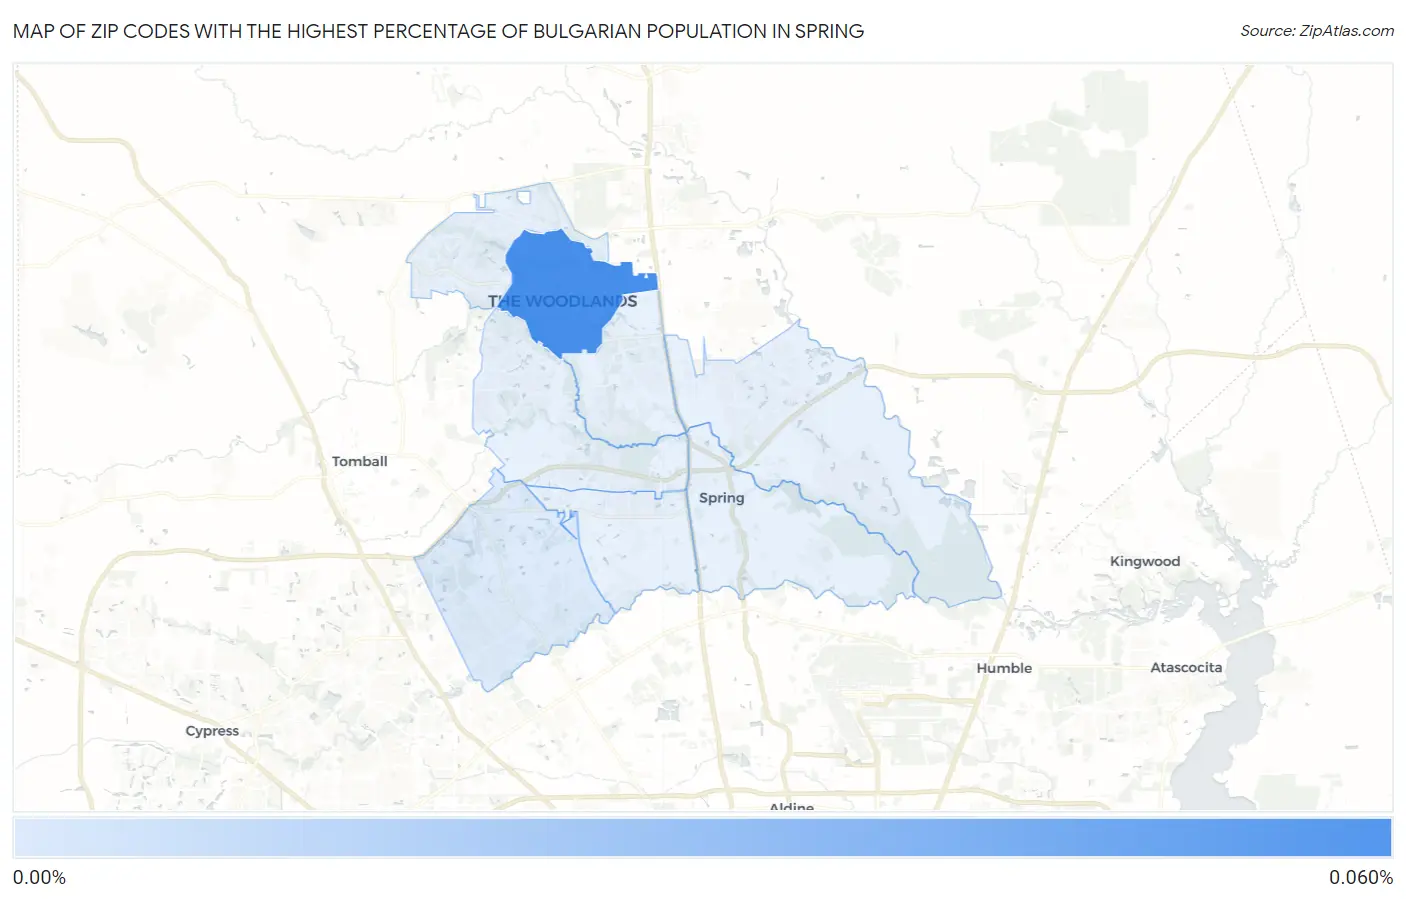Click the blue gradient legend bar
This screenshot has height=899, width=1406.
click(702, 838)
